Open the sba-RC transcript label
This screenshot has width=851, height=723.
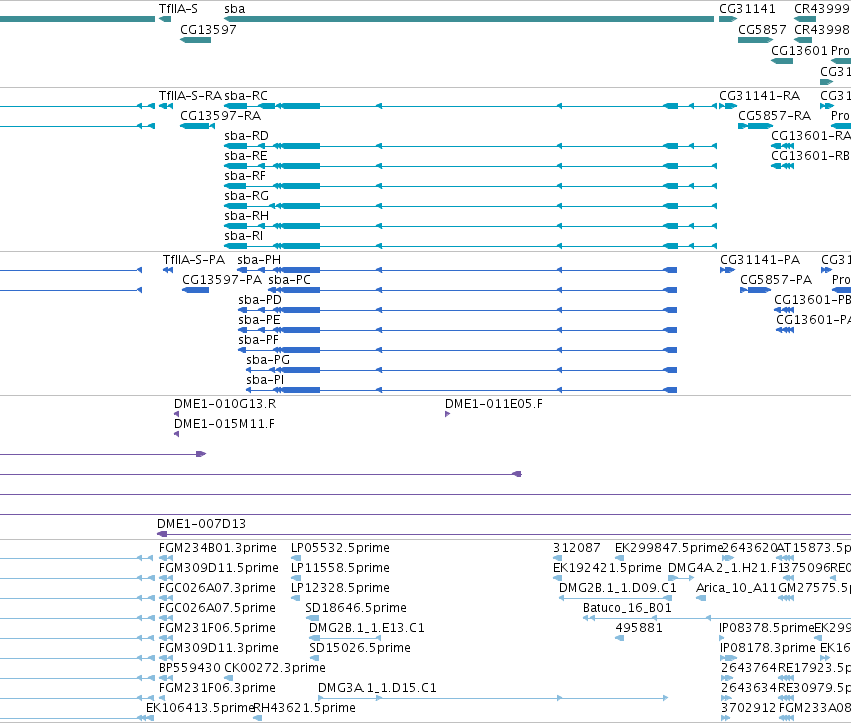click(246, 96)
